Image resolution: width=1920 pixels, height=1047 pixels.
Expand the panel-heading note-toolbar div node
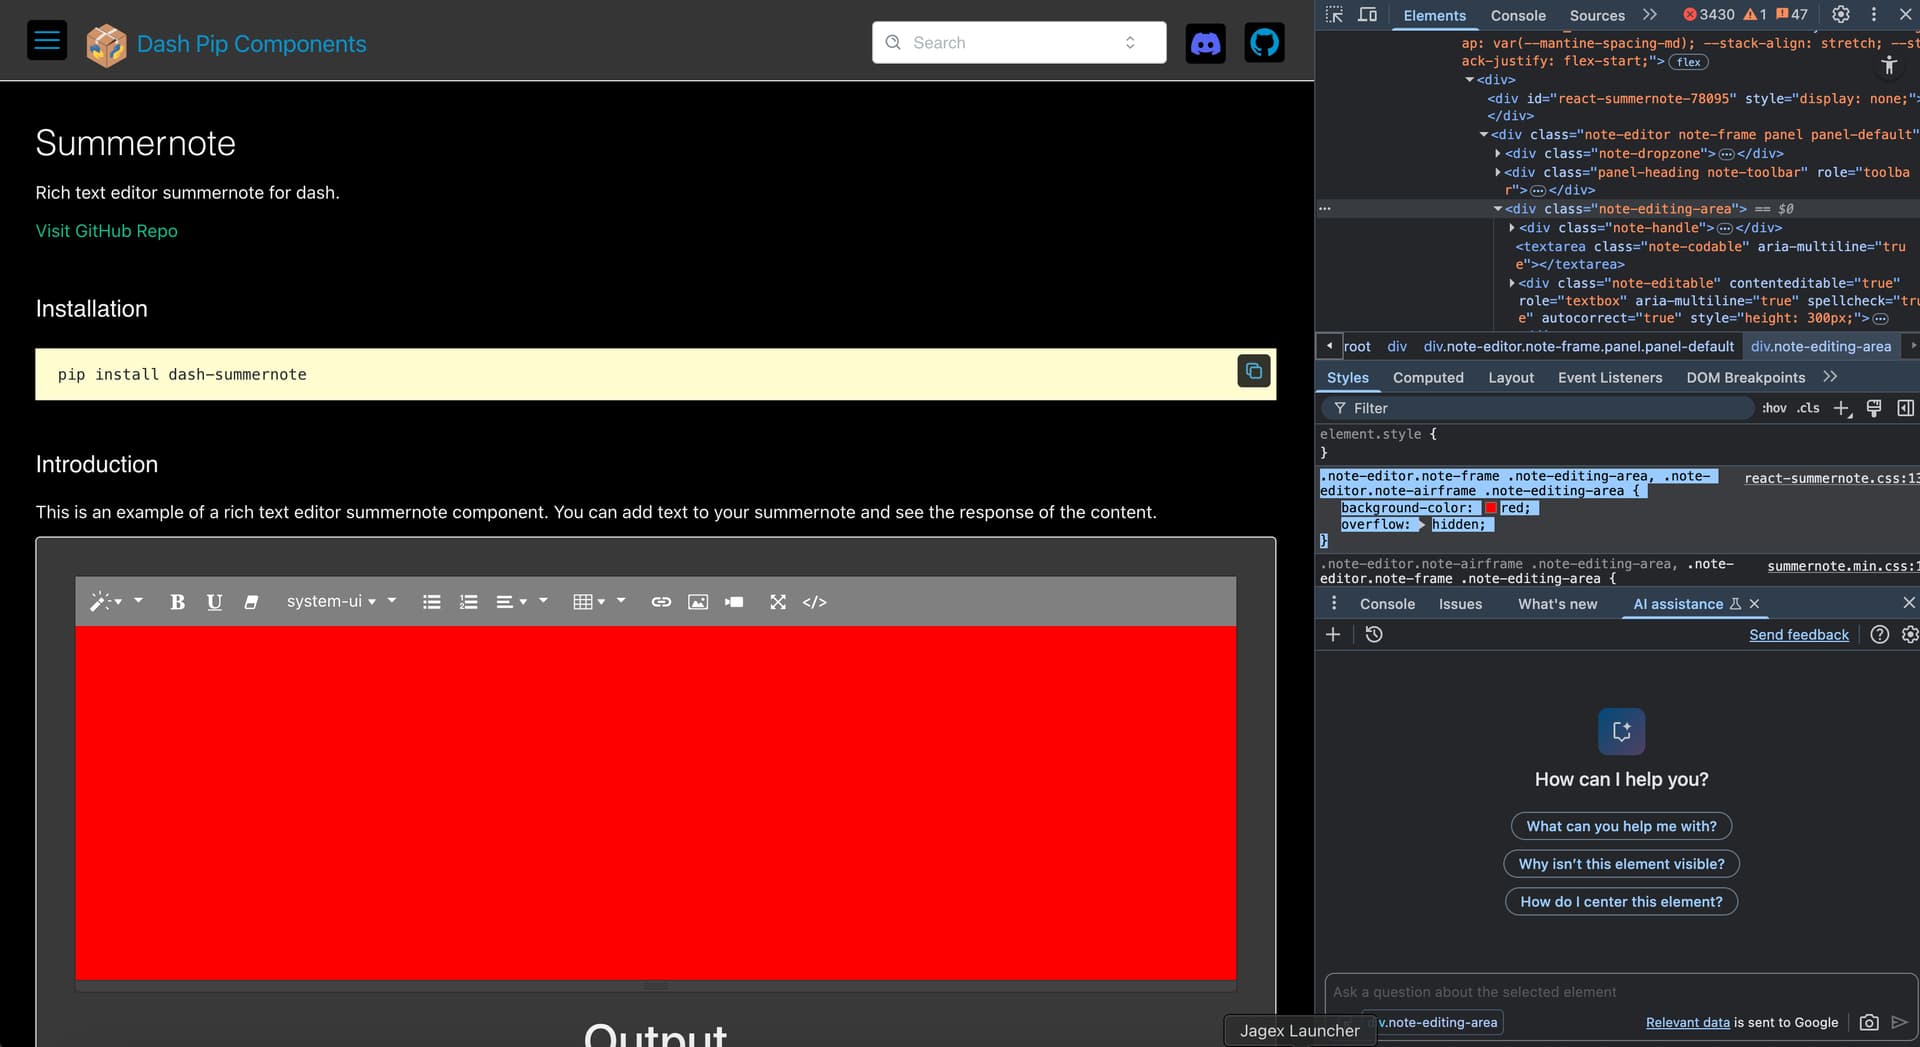click(x=1497, y=172)
